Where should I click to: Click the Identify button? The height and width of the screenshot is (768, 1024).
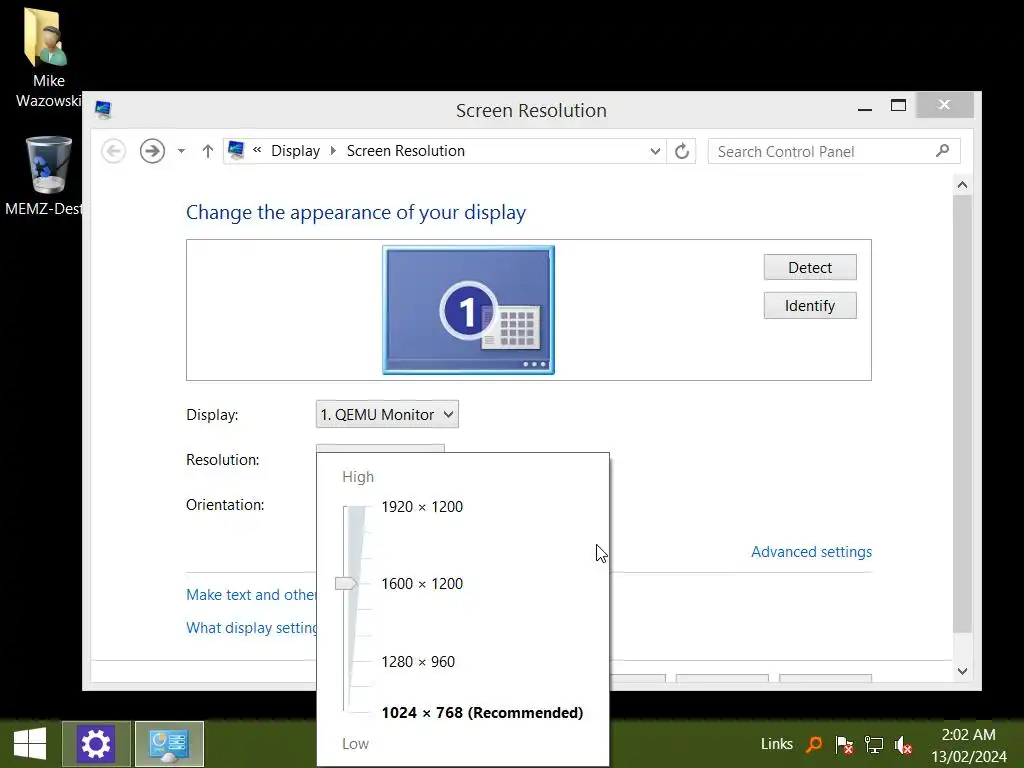point(810,306)
